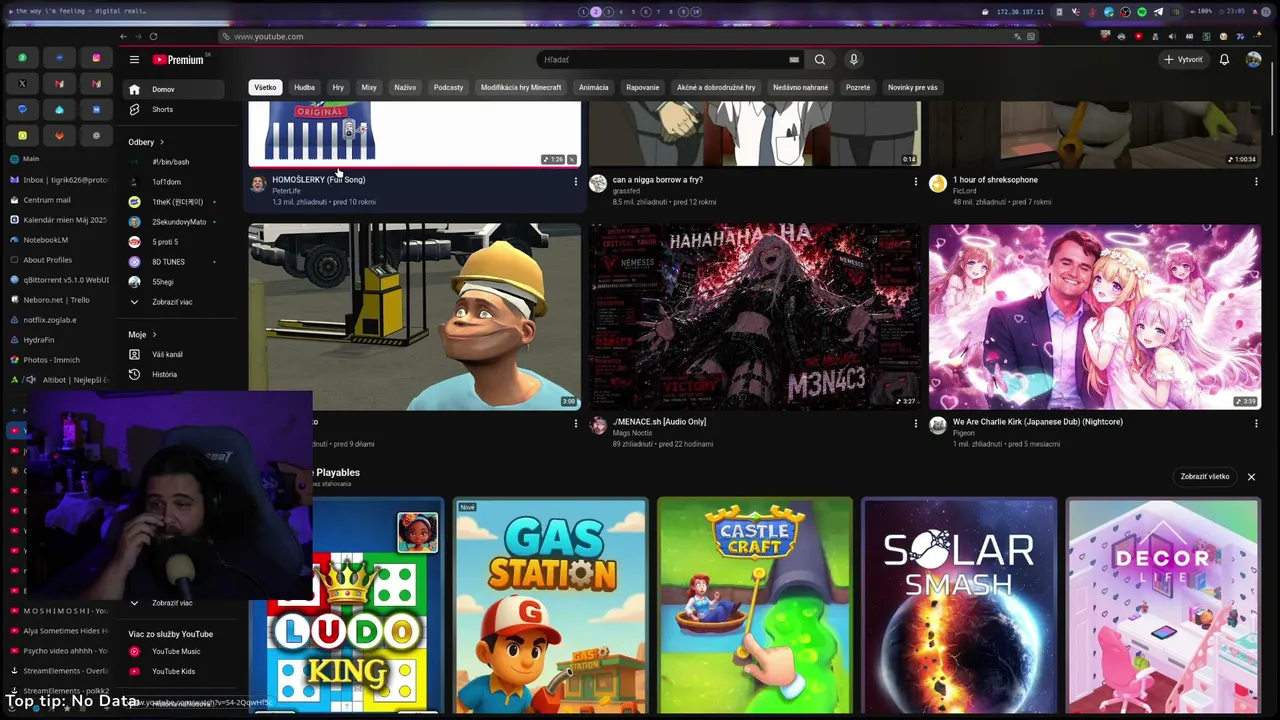
Task: Open the NotebookLM tab in browser sidebar
Action: point(60,240)
